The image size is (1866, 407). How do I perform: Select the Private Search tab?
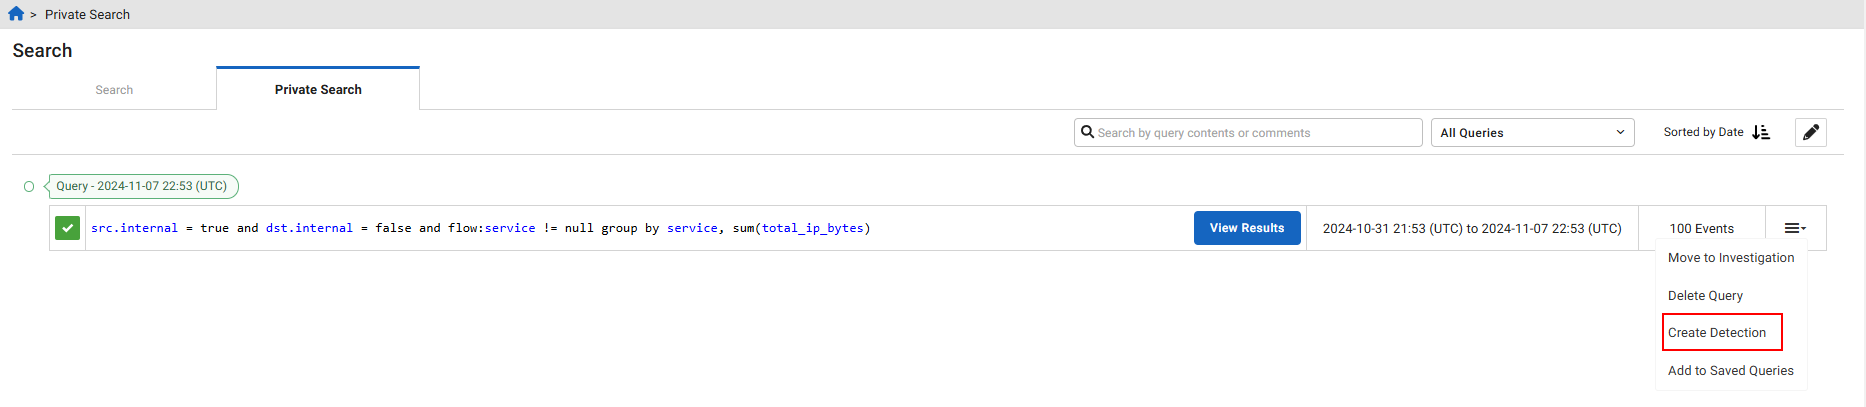coord(318,90)
